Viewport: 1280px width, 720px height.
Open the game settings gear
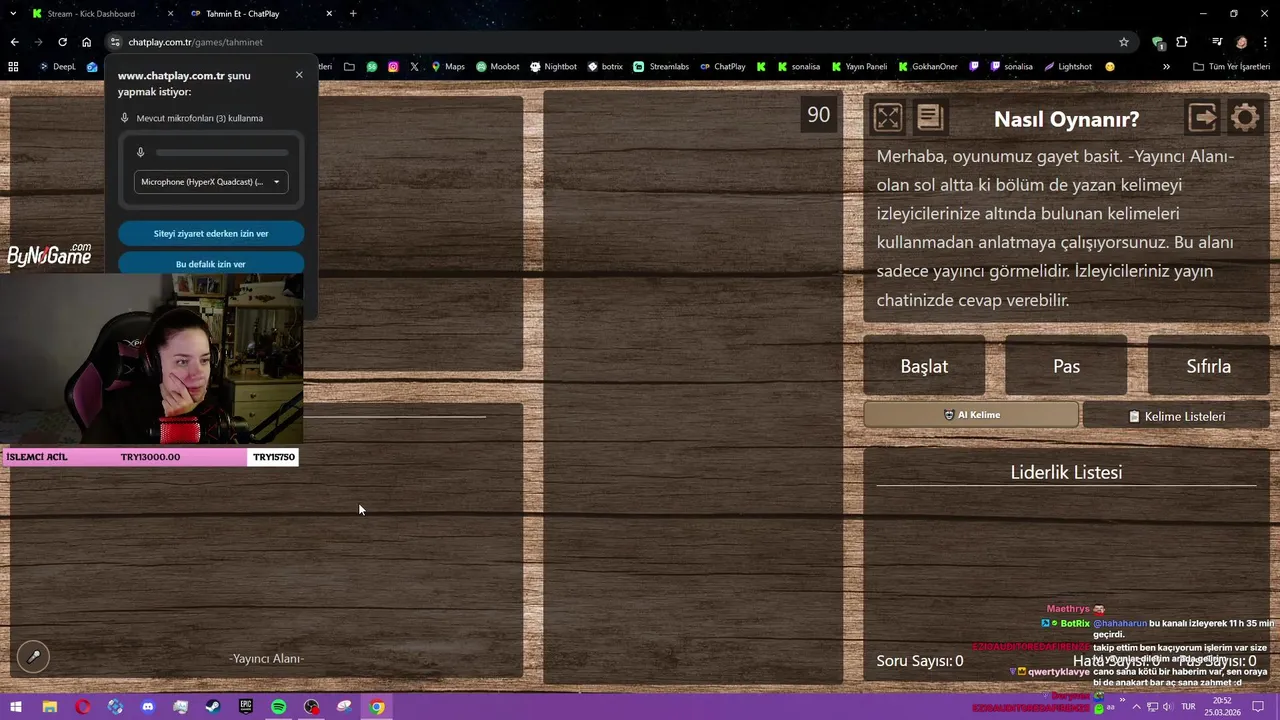[1245, 118]
